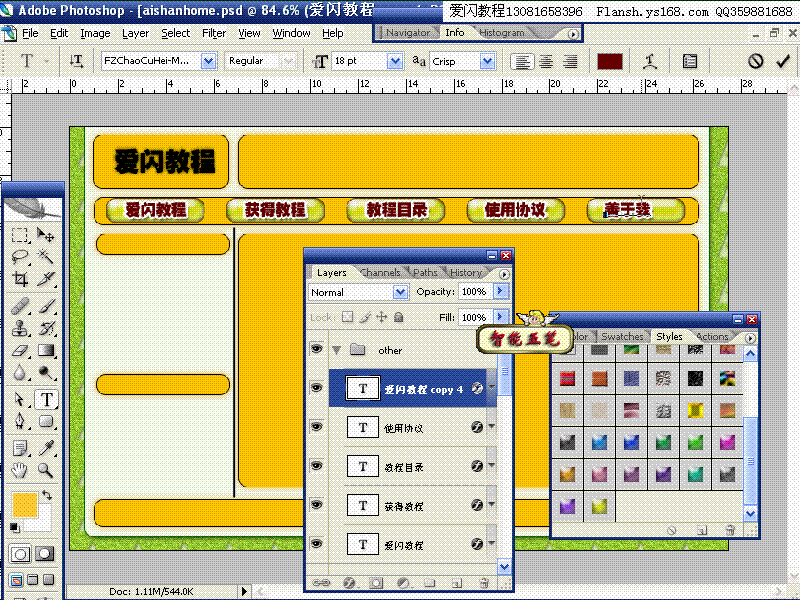This screenshot has width=800, height=600.
Task: Delete layer with Layers panel trash icon
Action: click(x=484, y=582)
